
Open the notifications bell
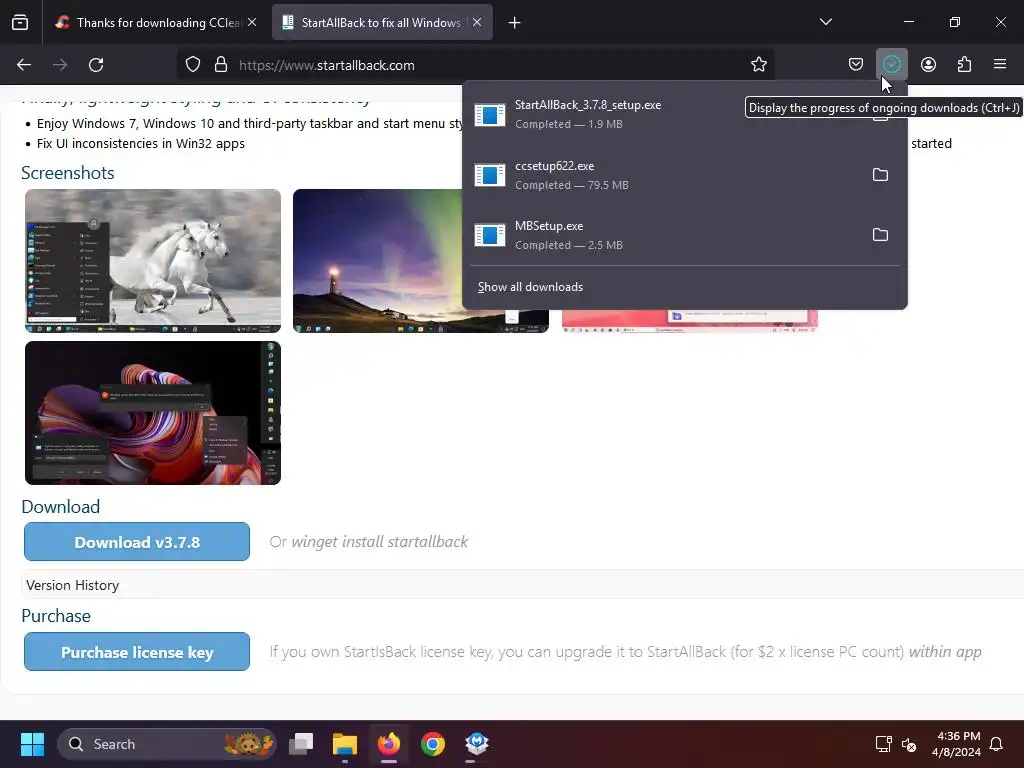(x=996, y=744)
